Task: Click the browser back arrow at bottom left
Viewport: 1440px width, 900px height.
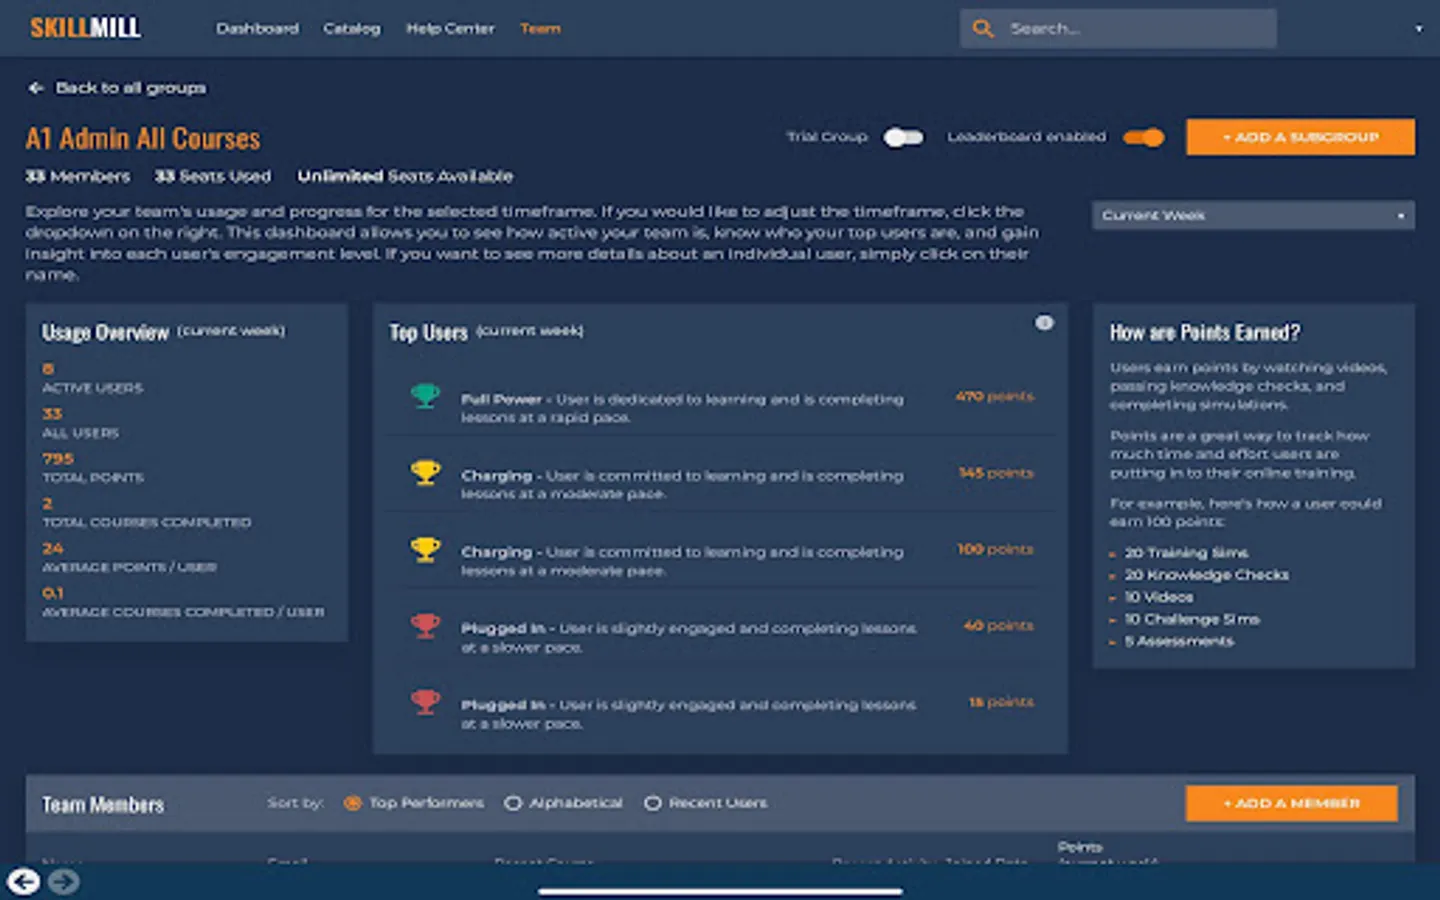Action: pos(24,881)
